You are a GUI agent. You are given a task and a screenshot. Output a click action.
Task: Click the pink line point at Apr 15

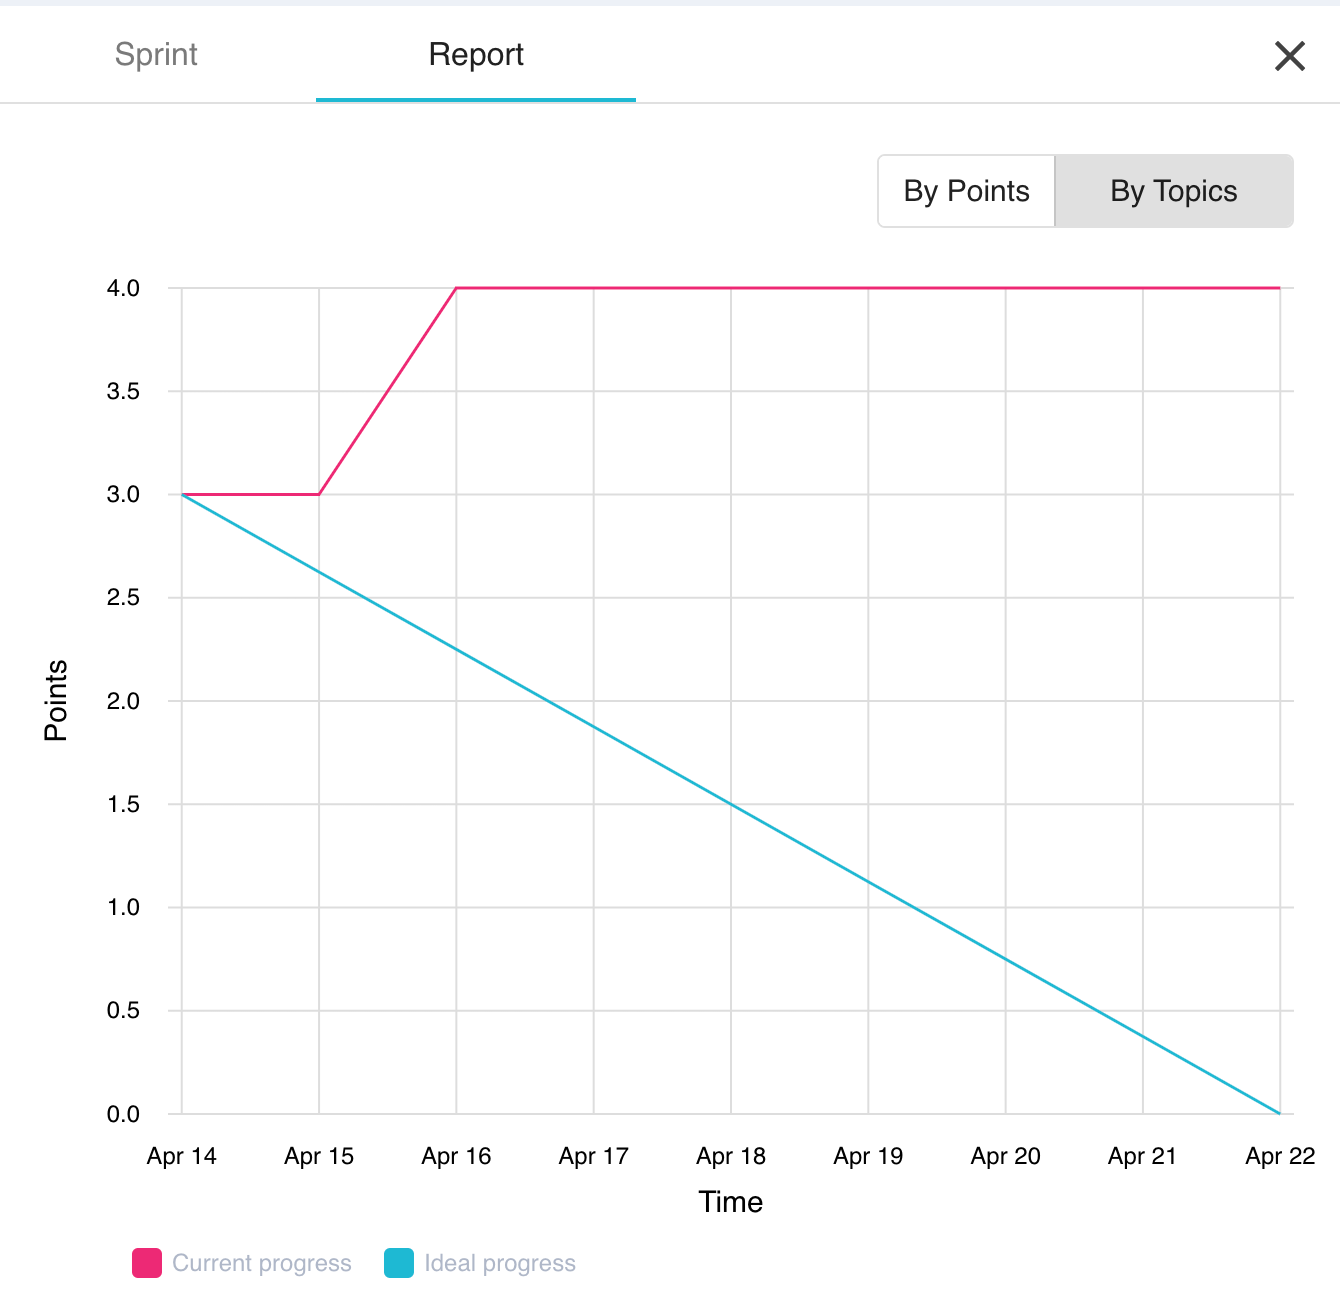(319, 494)
